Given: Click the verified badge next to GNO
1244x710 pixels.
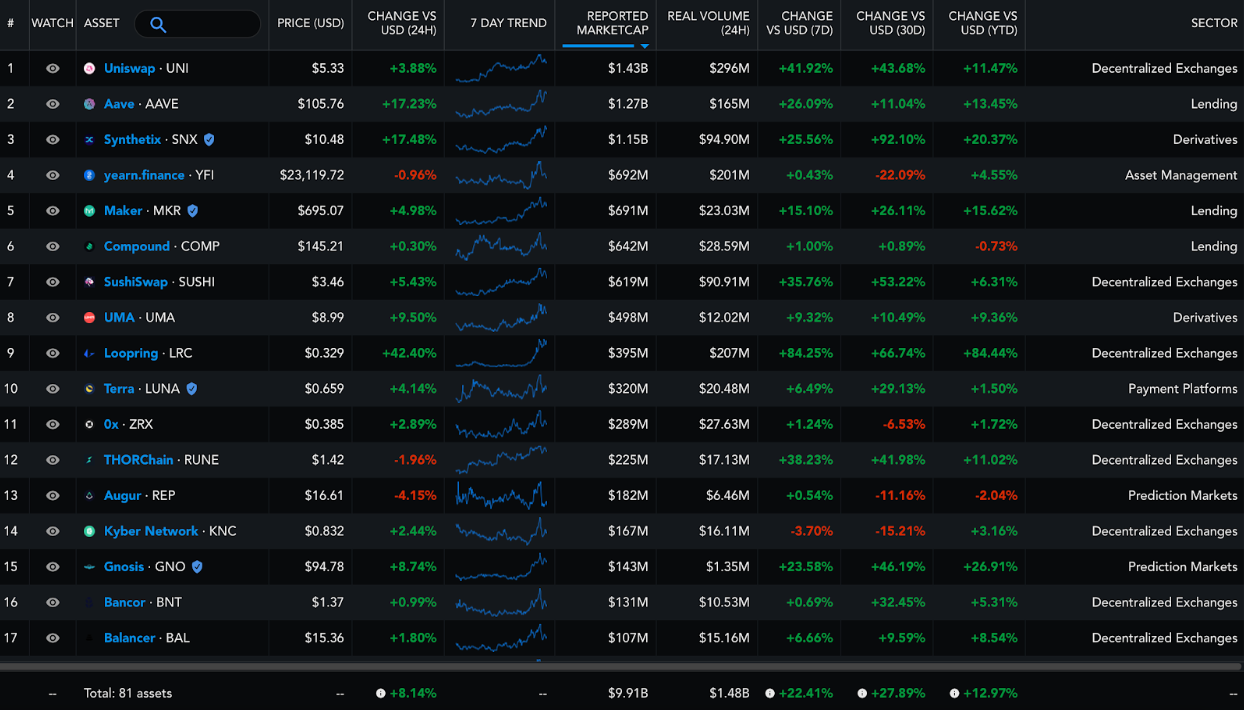Looking at the screenshot, I should tap(197, 567).
